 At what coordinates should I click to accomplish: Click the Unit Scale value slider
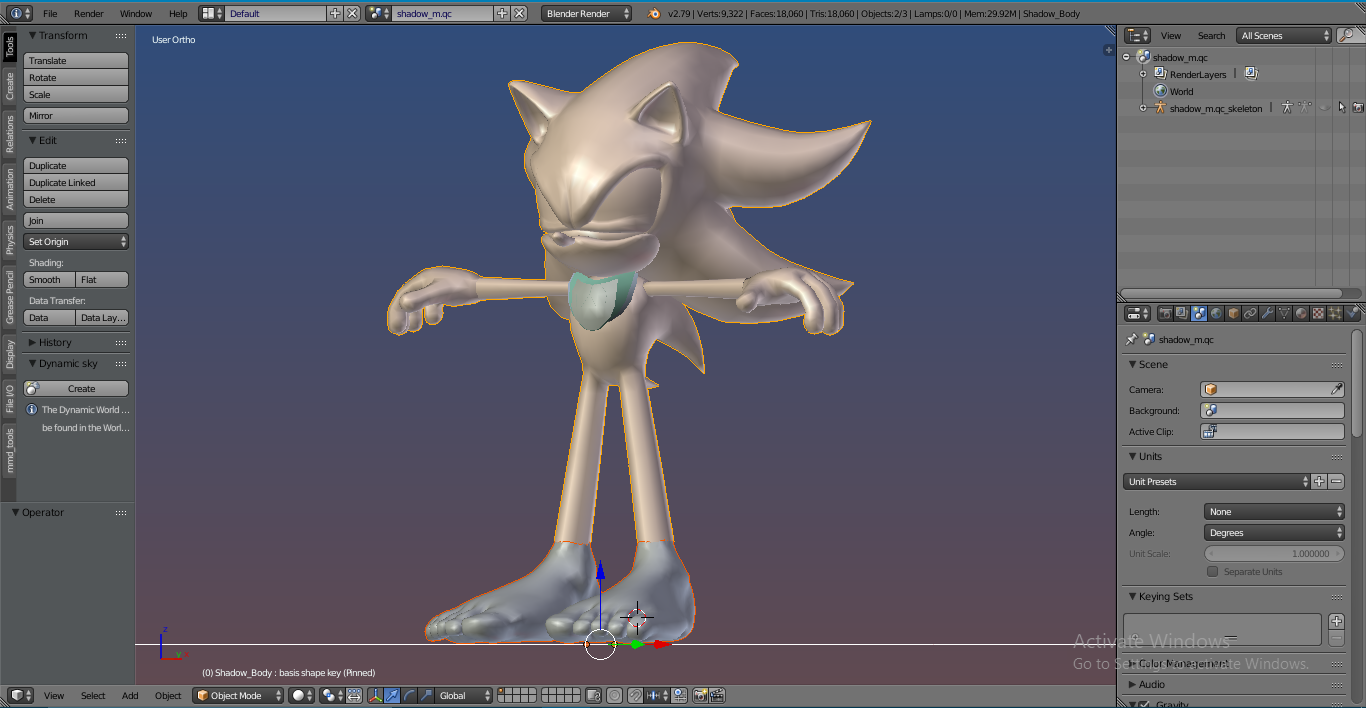click(x=1274, y=554)
